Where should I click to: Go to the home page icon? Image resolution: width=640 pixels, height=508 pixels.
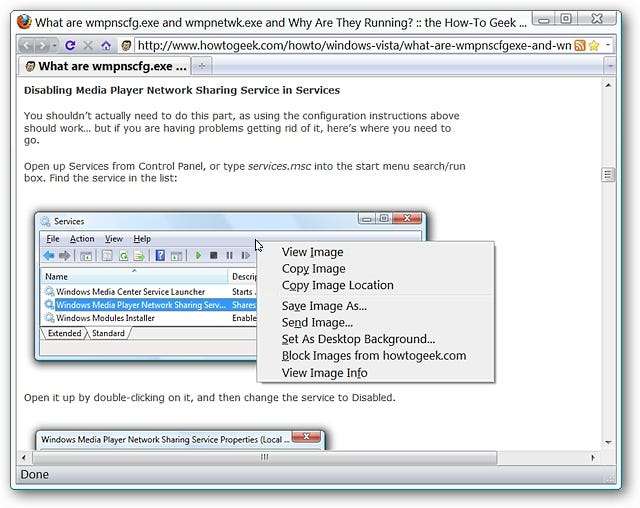tap(106, 45)
